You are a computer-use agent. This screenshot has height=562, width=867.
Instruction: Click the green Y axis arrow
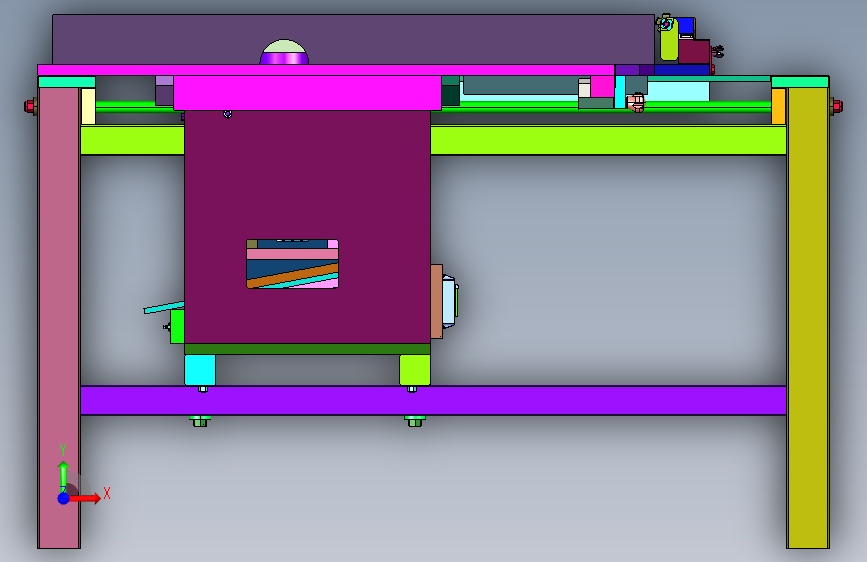coord(64,476)
